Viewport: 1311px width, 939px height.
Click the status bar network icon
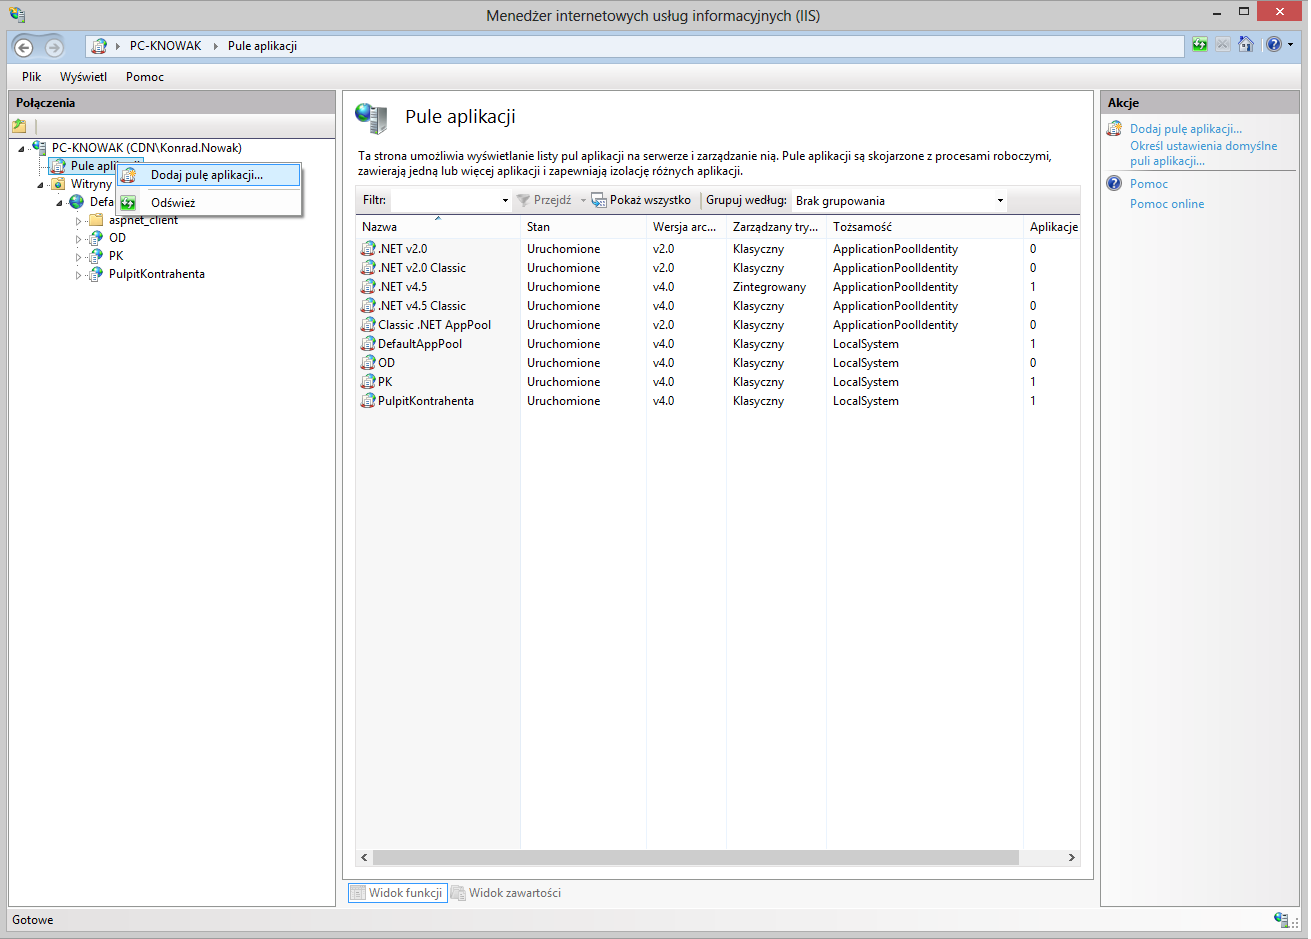(1282, 920)
